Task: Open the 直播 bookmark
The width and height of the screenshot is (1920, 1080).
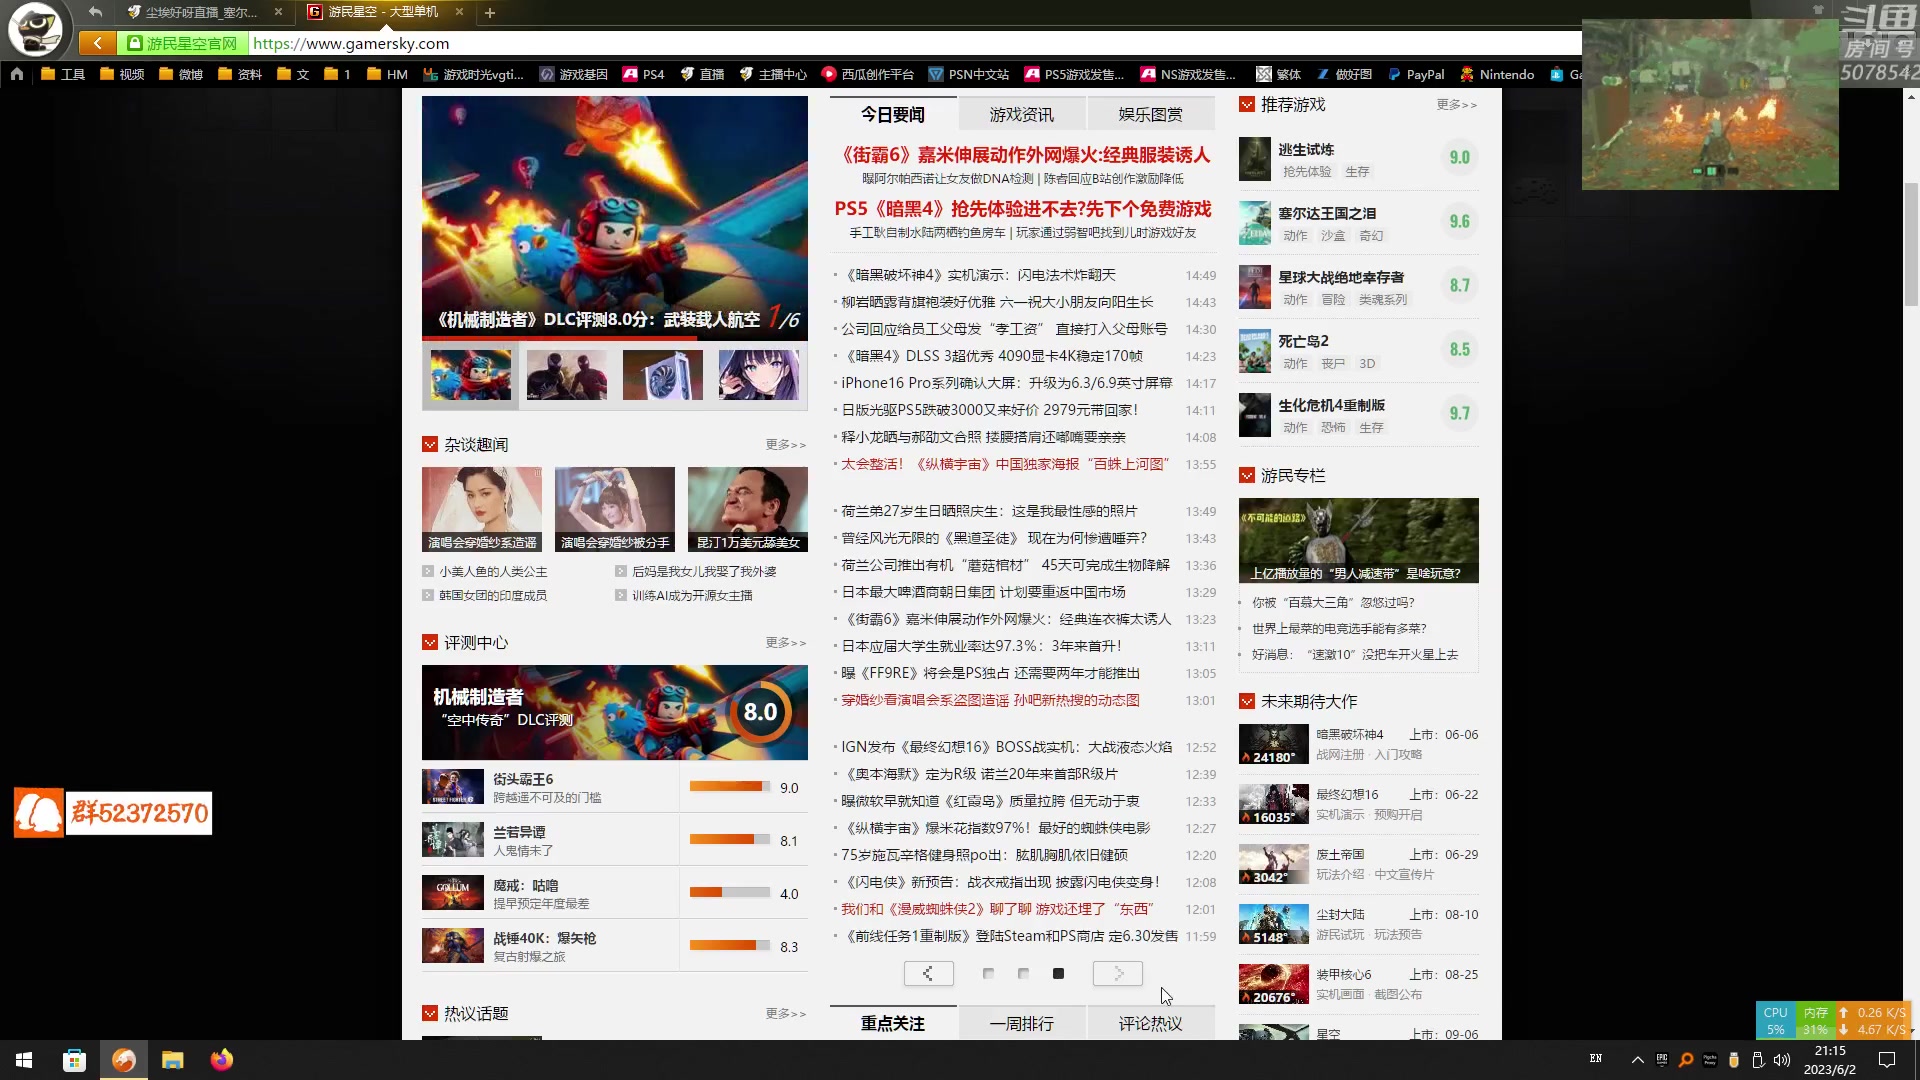Action: [702, 74]
